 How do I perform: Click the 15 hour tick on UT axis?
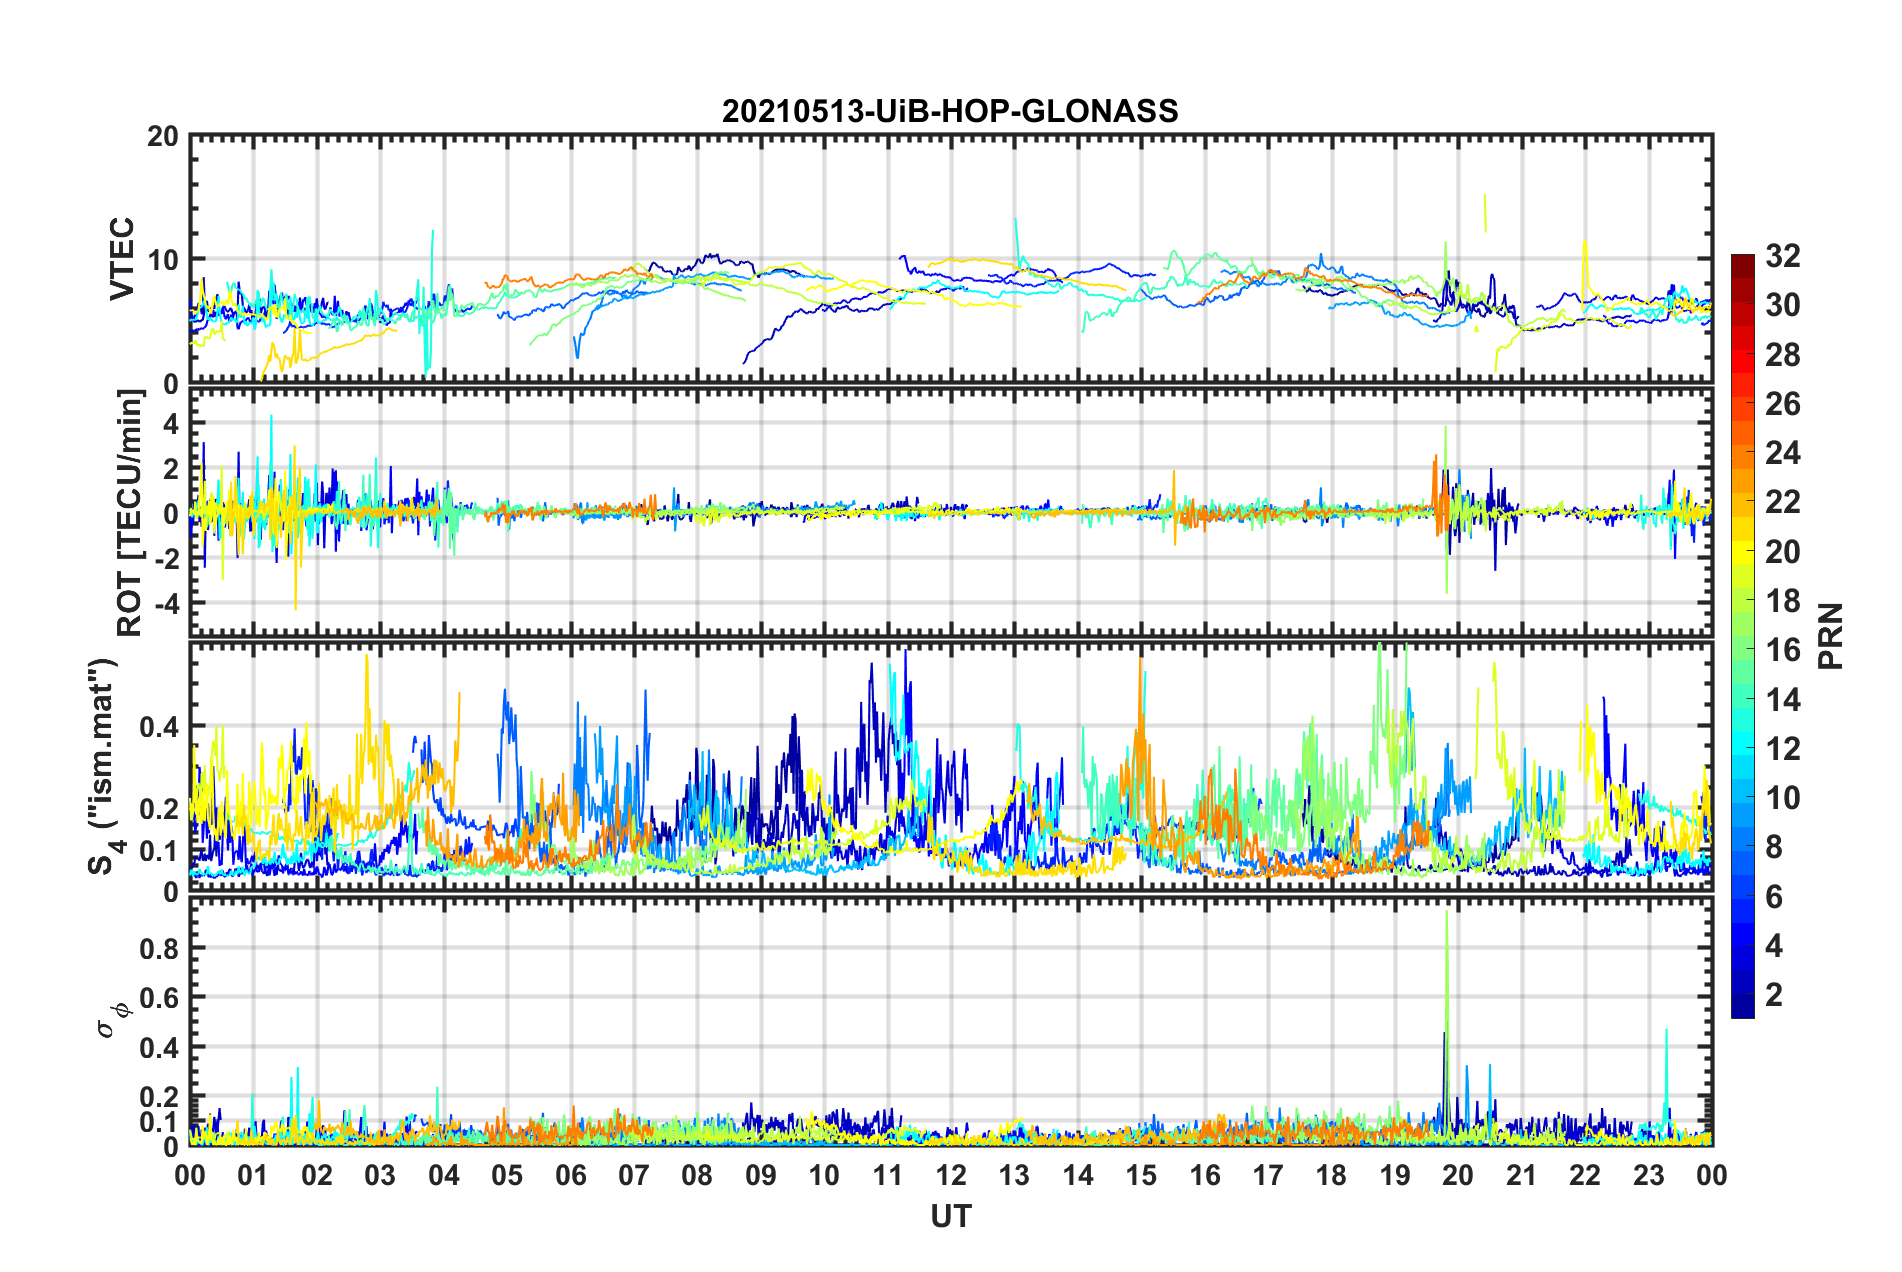1141,1175
